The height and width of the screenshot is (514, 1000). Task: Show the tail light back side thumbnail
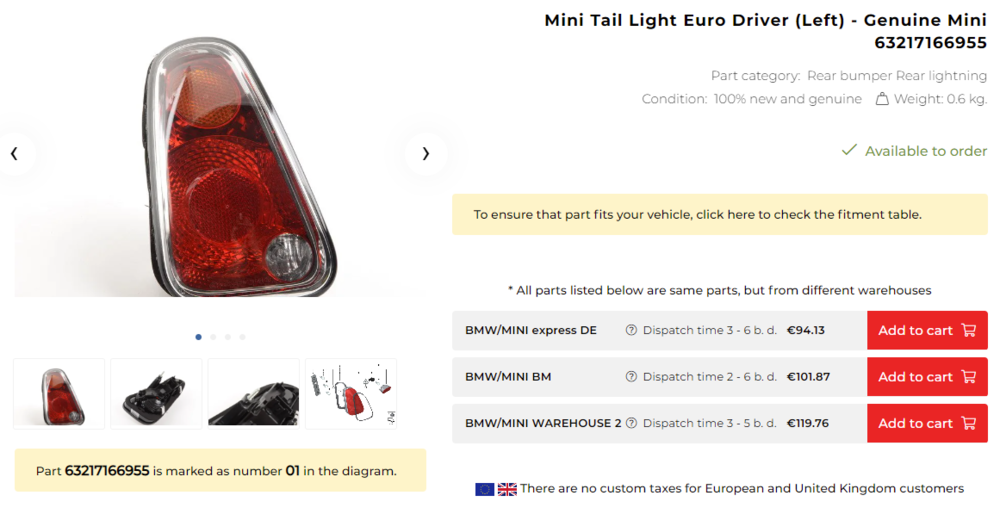[x=156, y=394]
